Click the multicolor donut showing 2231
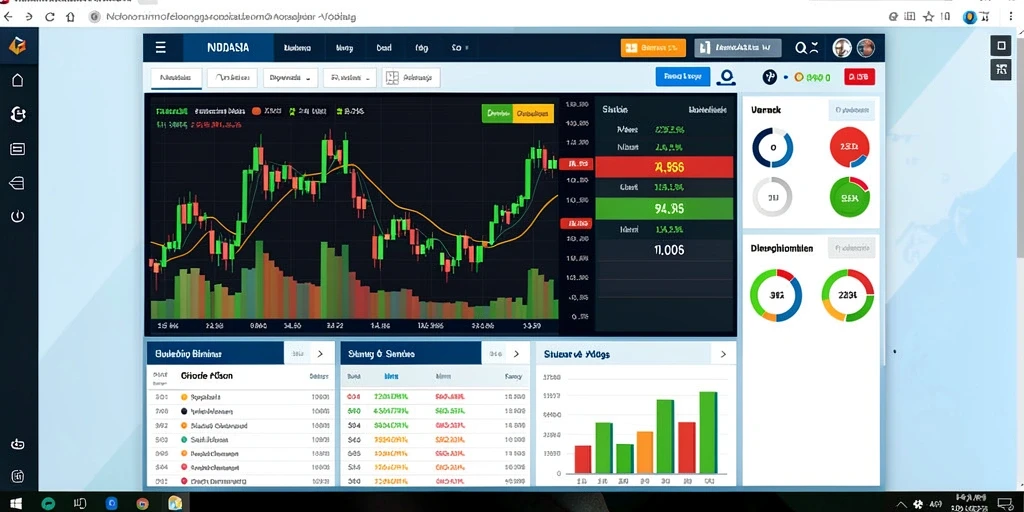1024x512 pixels. [x=848, y=295]
